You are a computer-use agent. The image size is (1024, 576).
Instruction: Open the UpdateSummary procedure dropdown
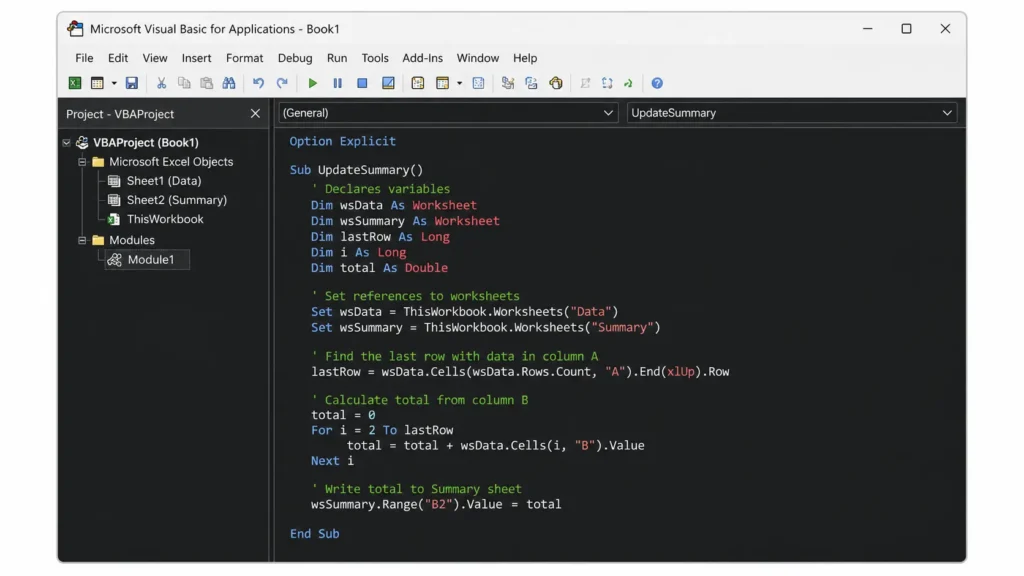(x=792, y=113)
